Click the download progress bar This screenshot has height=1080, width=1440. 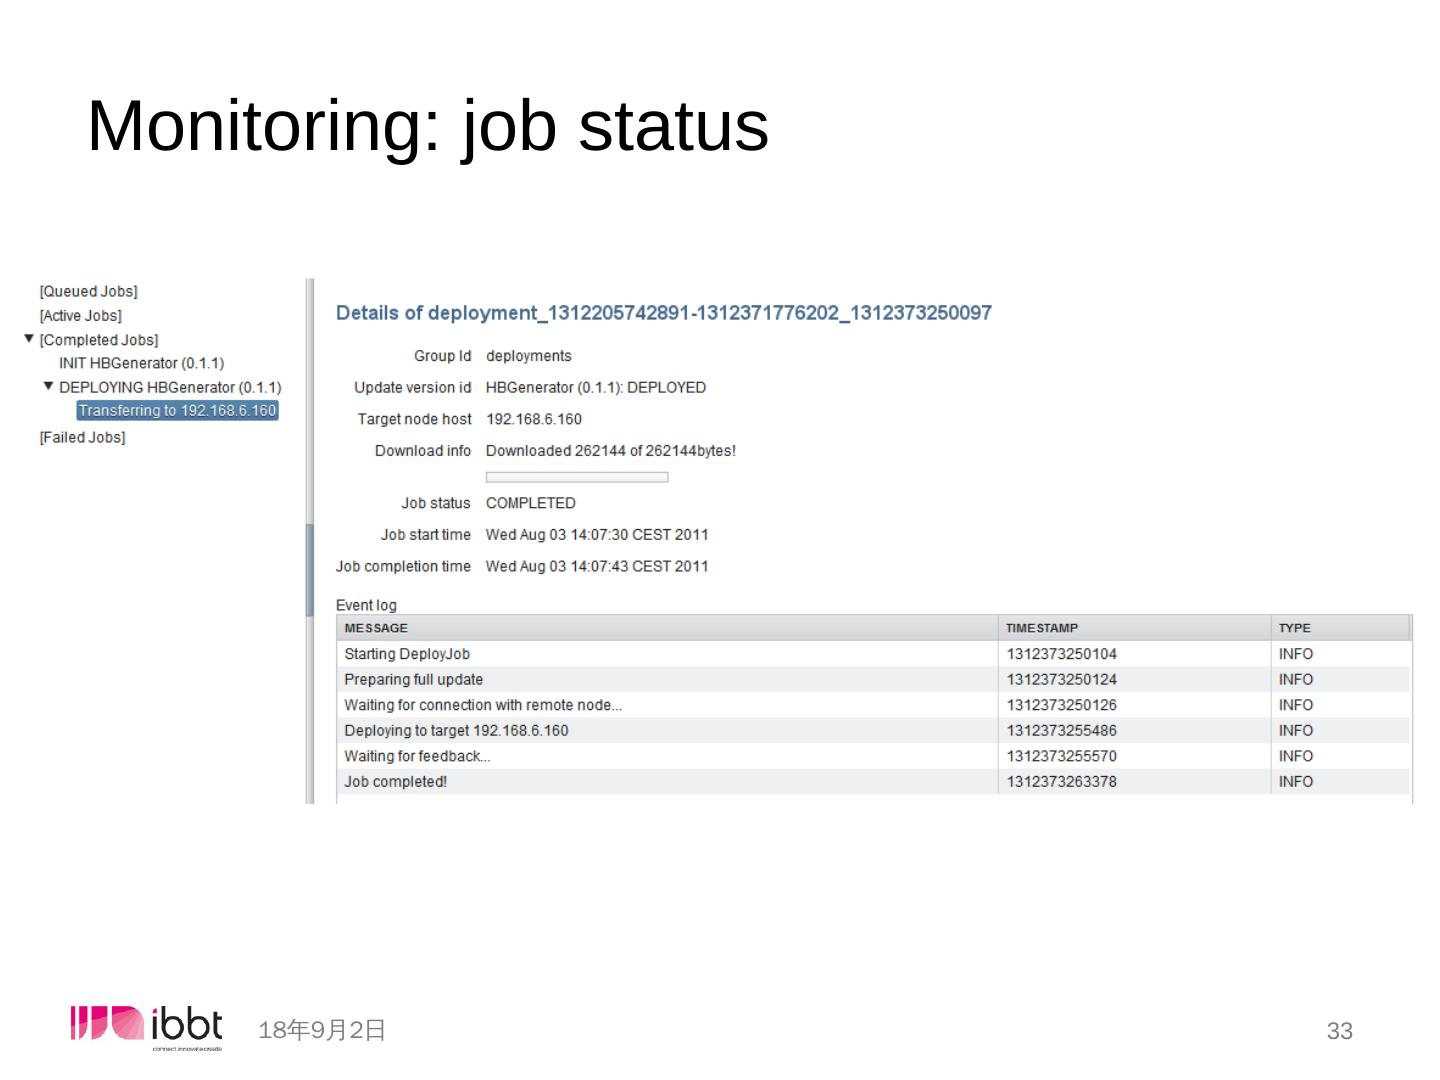tap(576, 477)
